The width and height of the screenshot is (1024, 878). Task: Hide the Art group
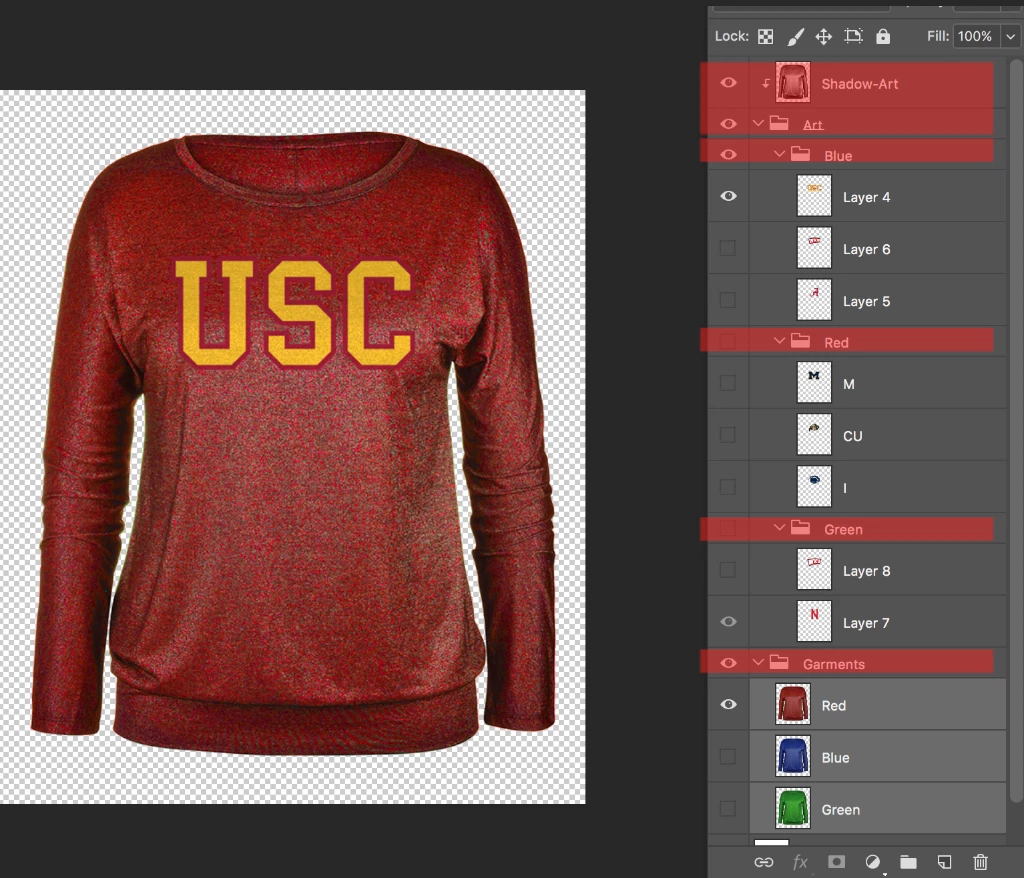coord(728,123)
